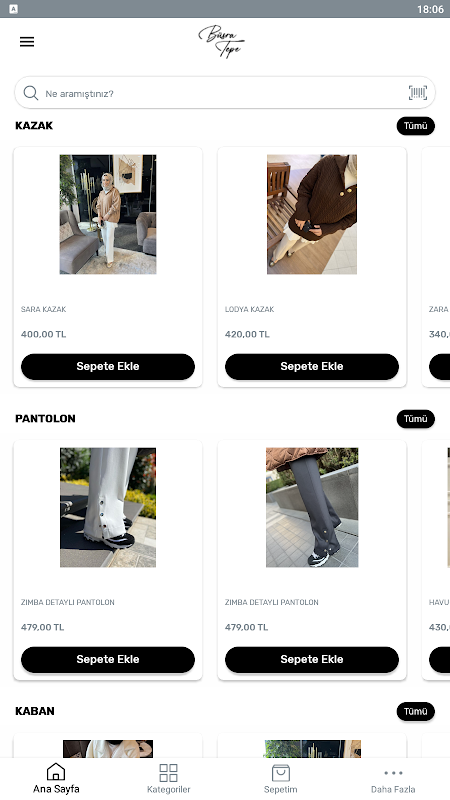
Task: Open the SARA KAZAK product photo
Action: point(108,214)
